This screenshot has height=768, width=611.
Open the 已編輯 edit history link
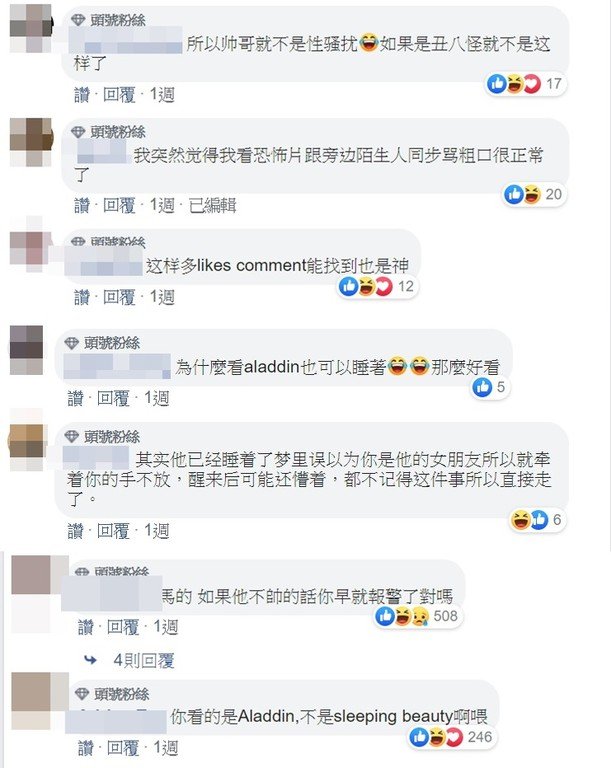coord(213,205)
